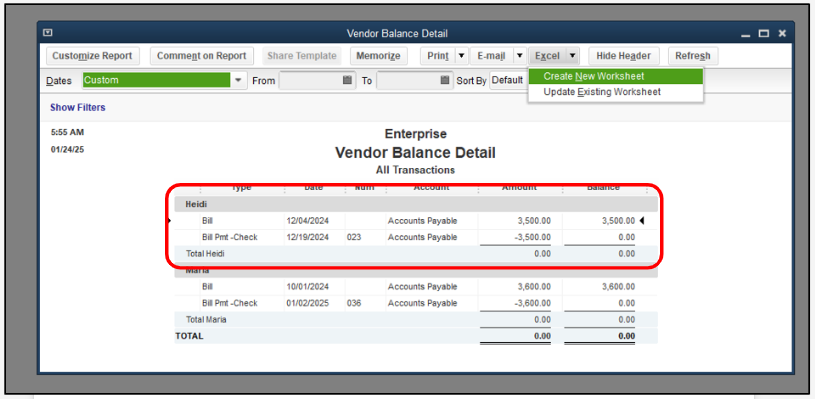
Task: Select the Total Heidi row
Action: pyautogui.click(x=416, y=254)
